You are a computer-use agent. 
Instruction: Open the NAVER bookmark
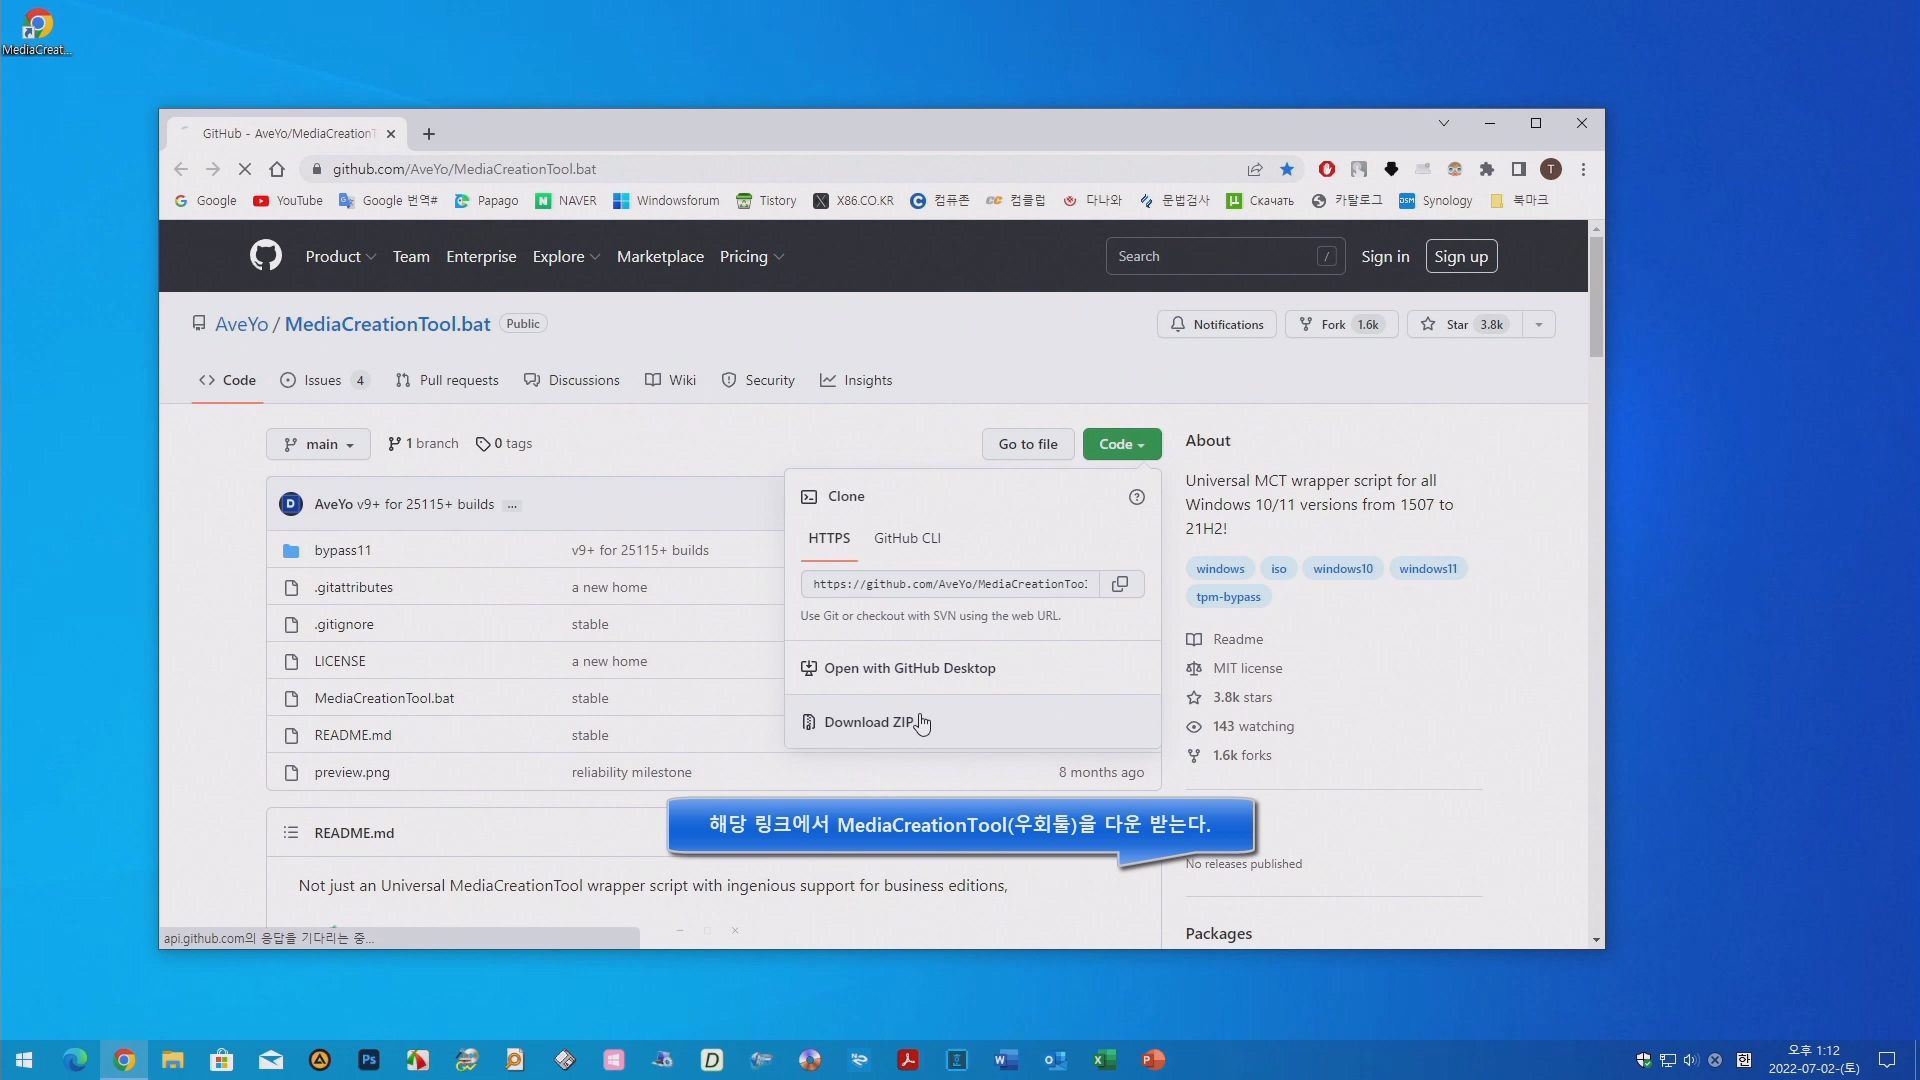click(566, 201)
